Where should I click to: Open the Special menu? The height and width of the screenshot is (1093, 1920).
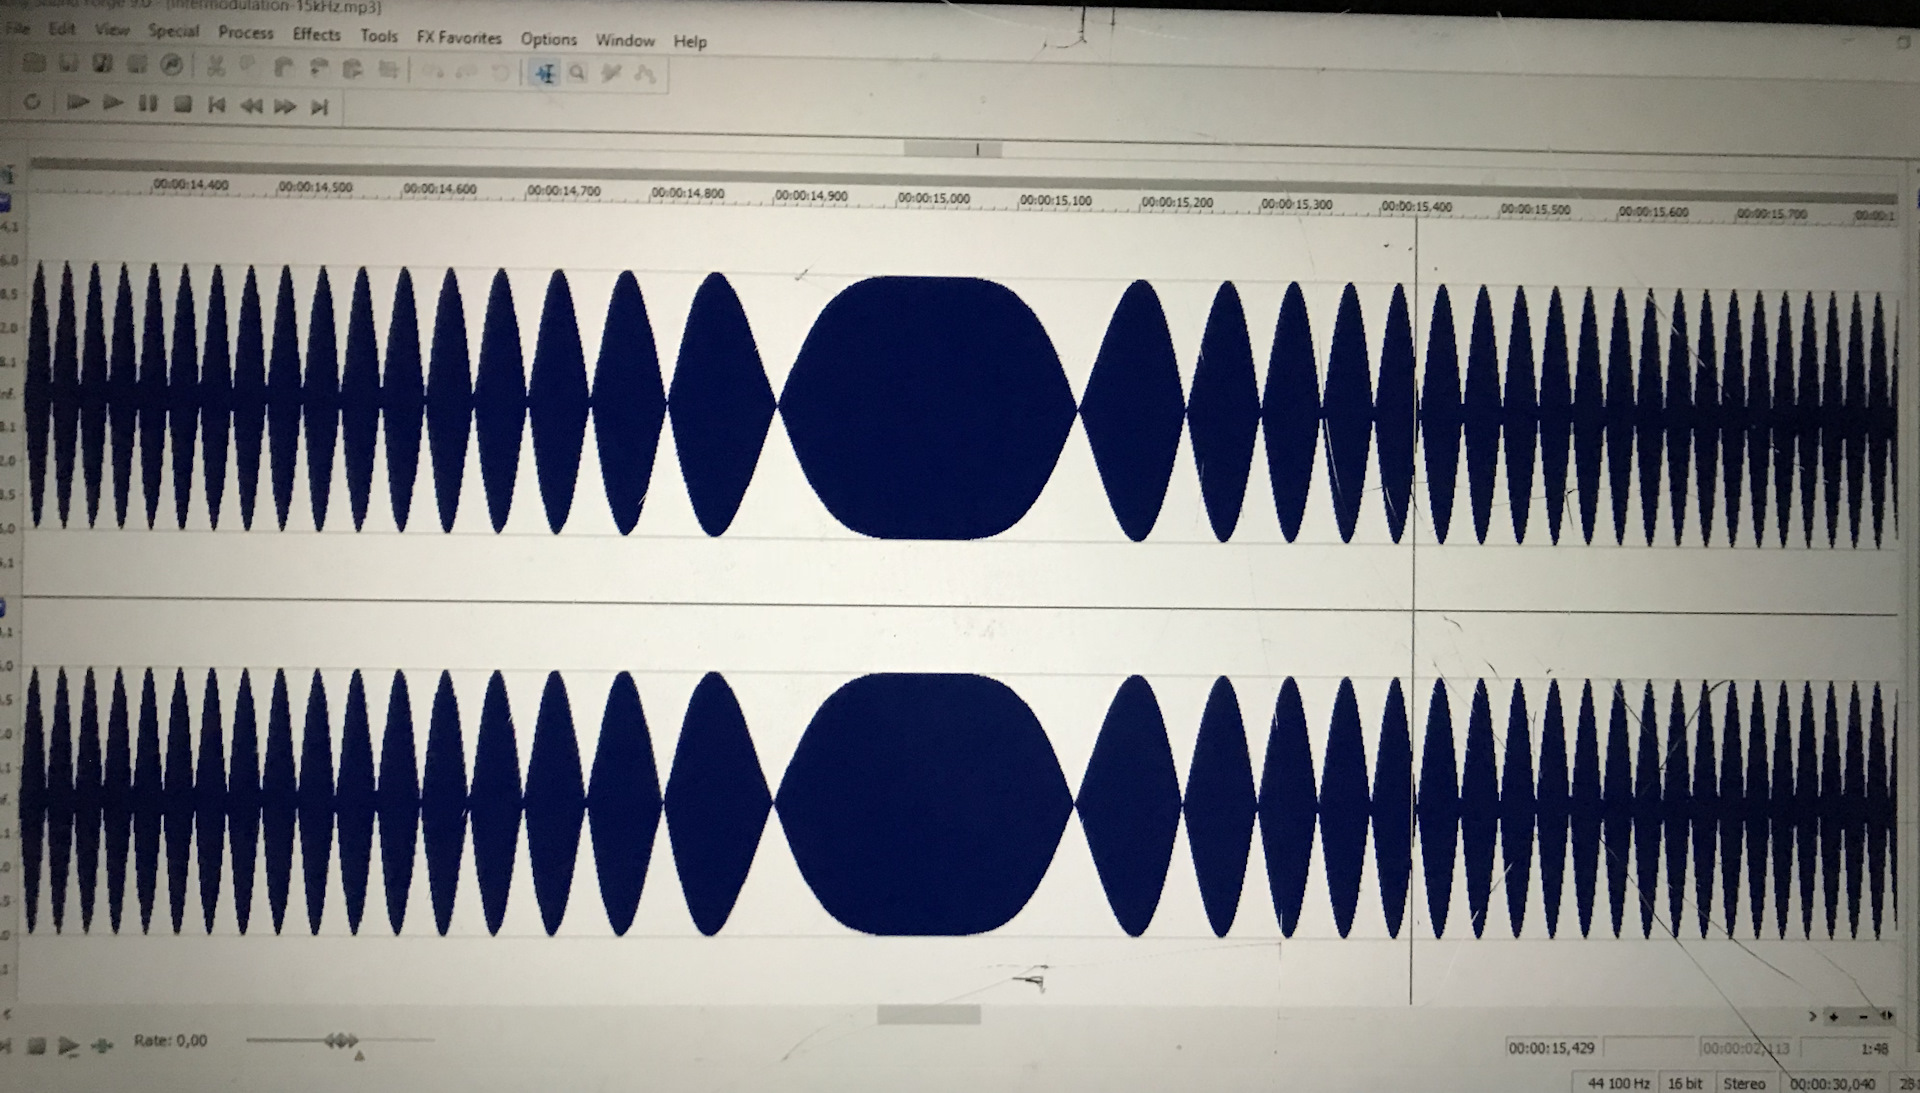point(174,31)
